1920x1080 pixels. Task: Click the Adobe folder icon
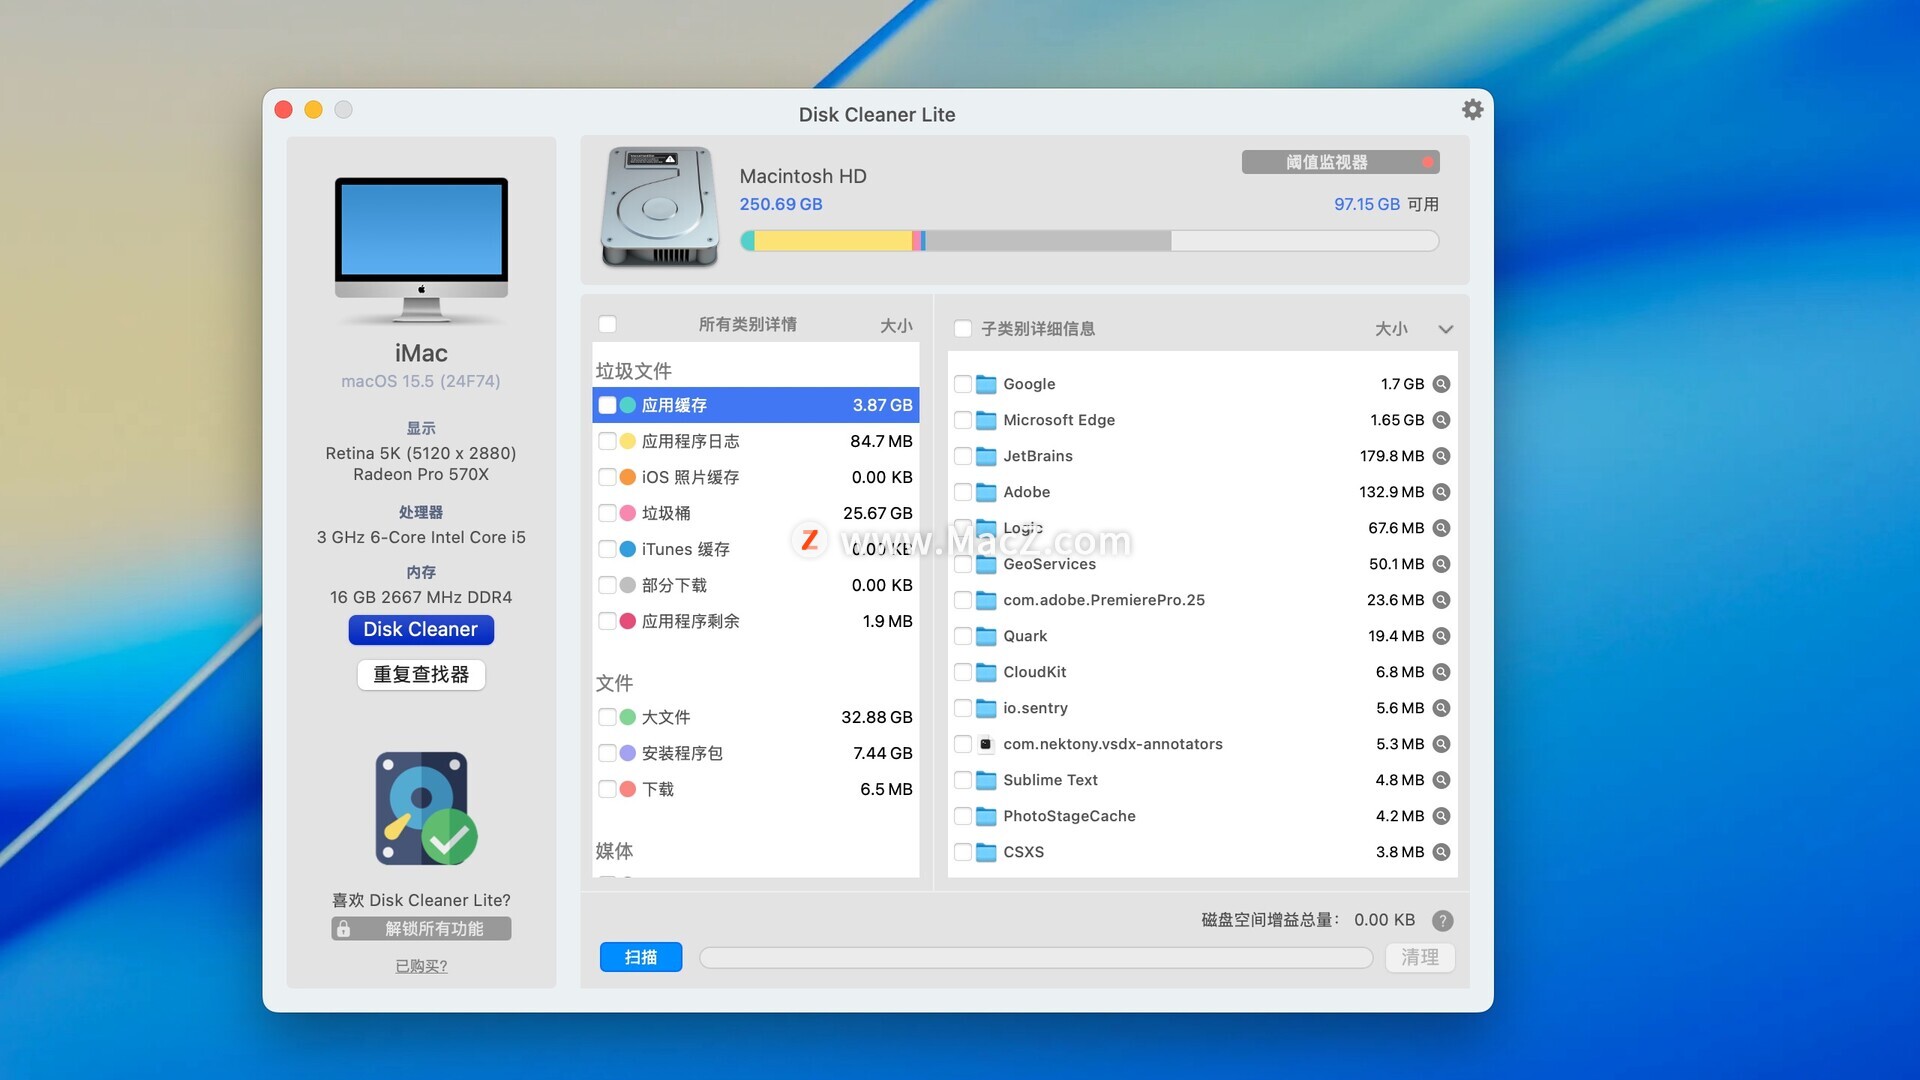(x=986, y=492)
